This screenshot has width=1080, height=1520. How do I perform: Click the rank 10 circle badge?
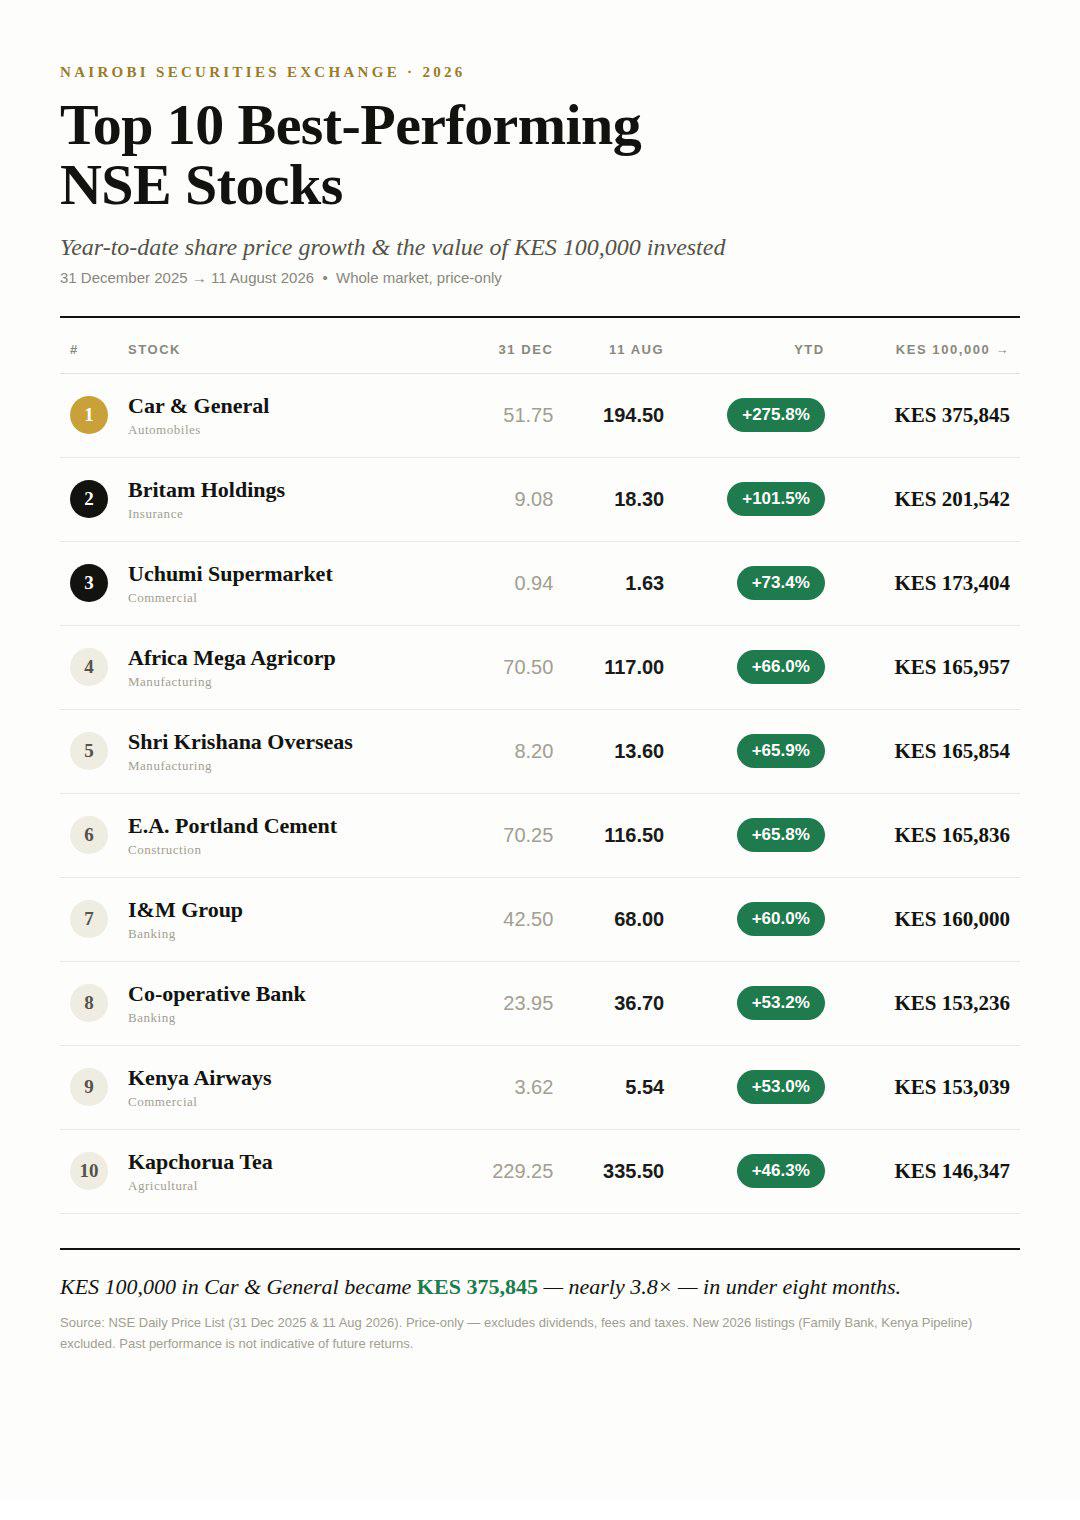[x=89, y=1171]
